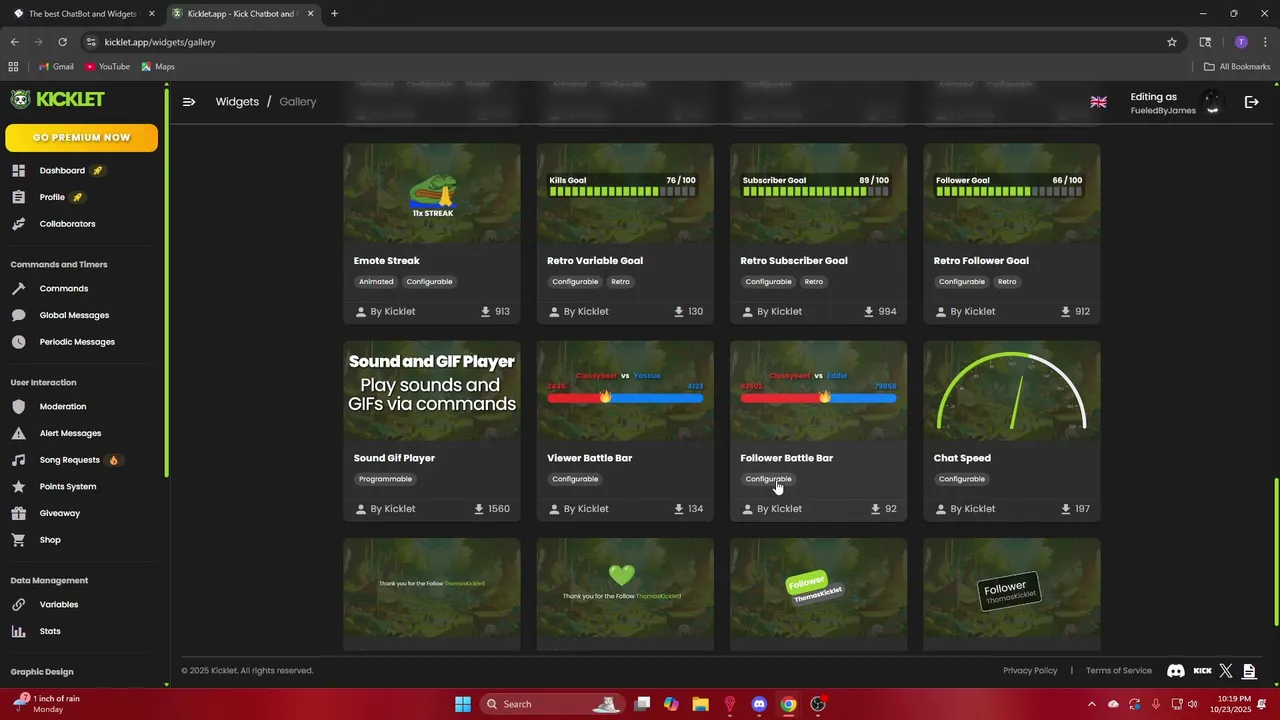Image resolution: width=1280 pixels, height=720 pixels.
Task: Open Viewer Battle Bar preview
Action: click(x=625, y=390)
